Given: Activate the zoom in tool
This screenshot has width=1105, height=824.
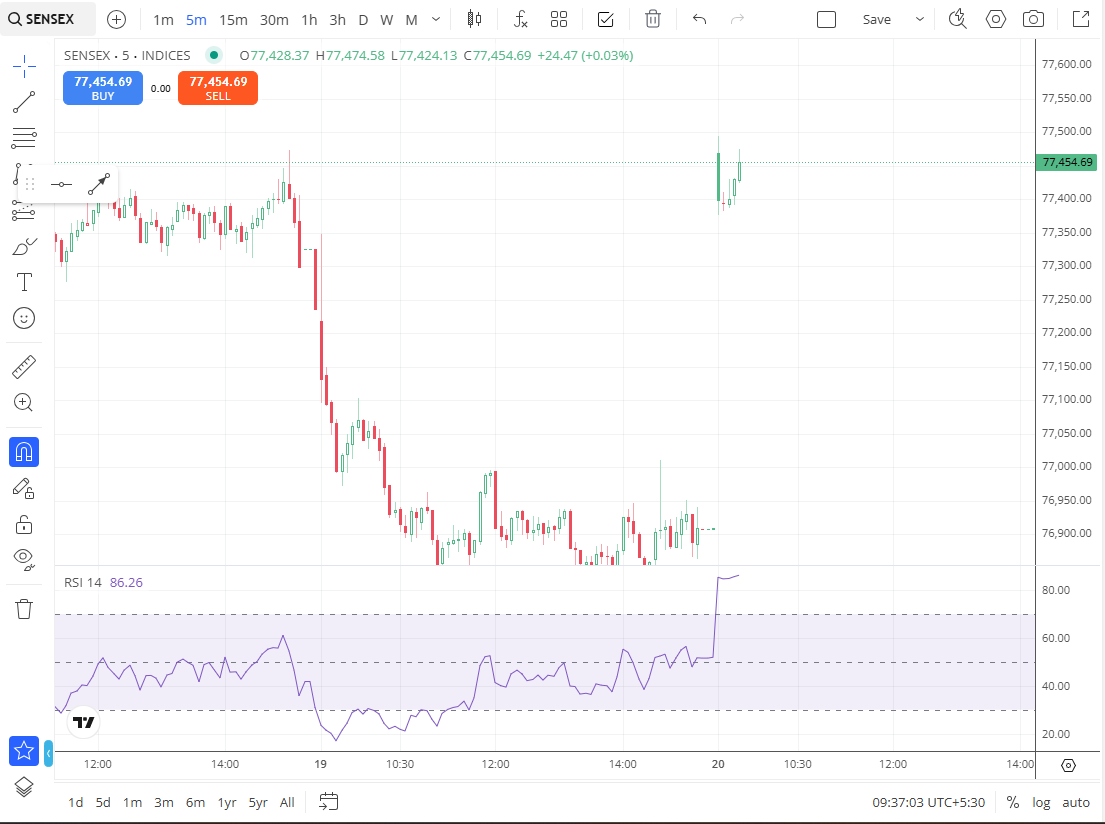Looking at the screenshot, I should point(24,402).
